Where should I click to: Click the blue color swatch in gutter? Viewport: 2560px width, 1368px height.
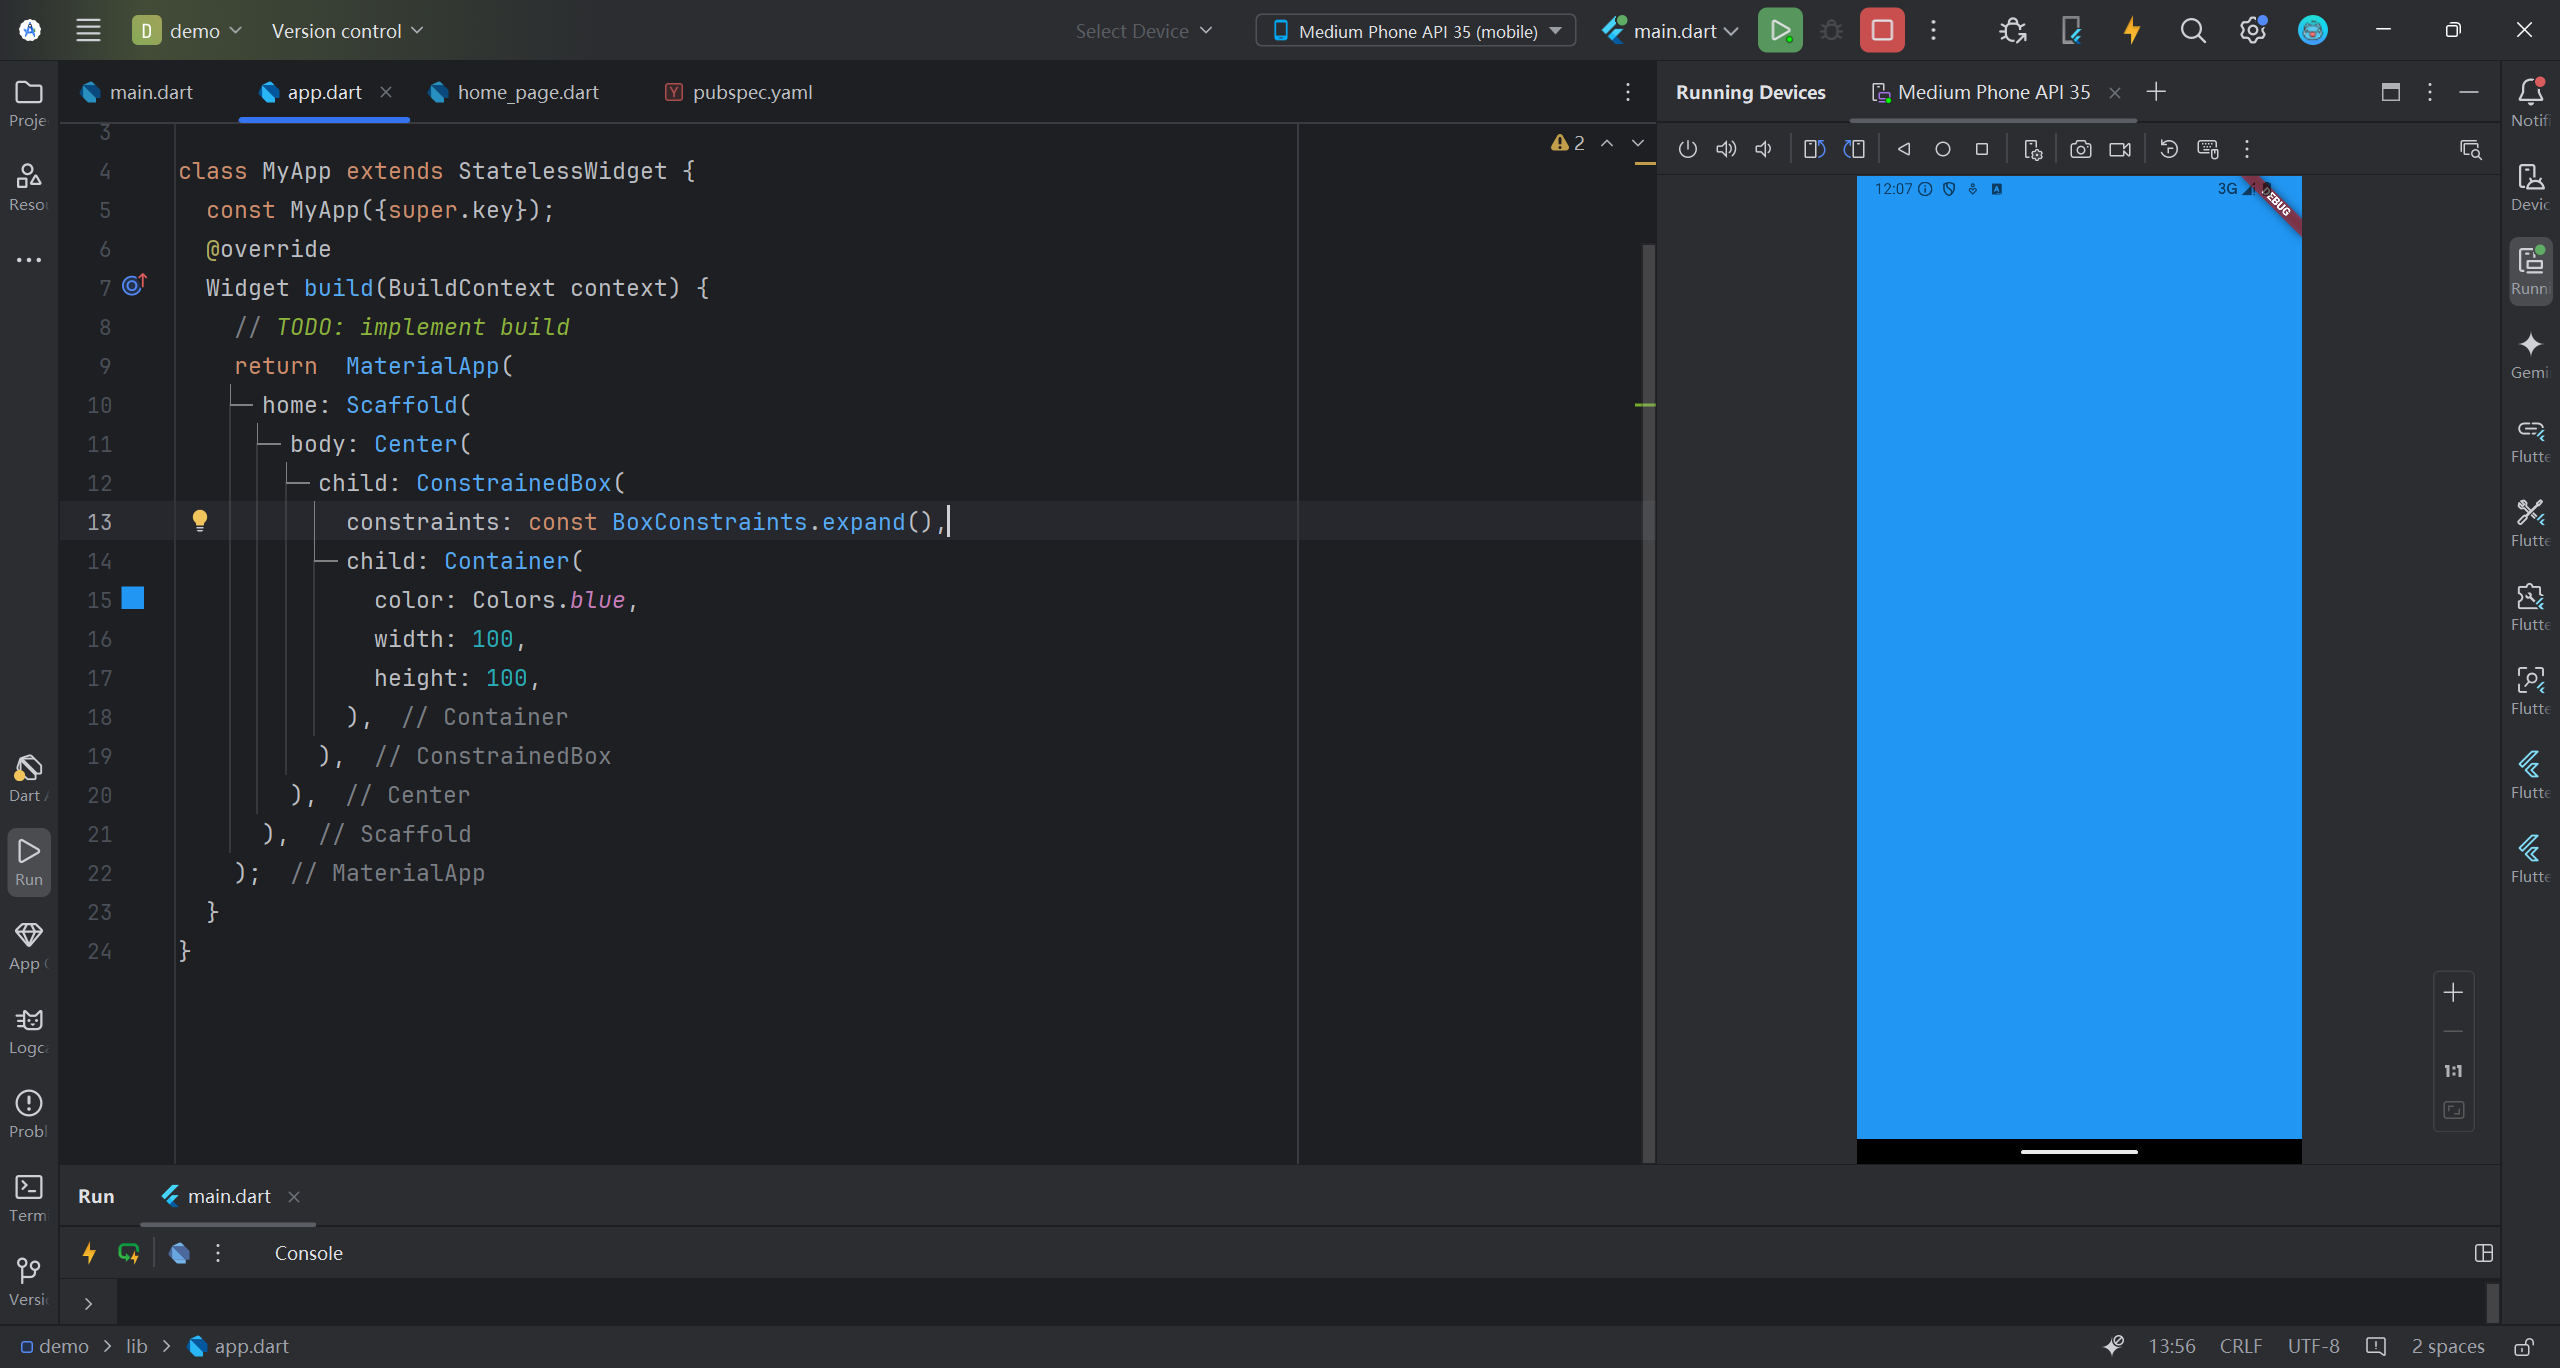[133, 598]
